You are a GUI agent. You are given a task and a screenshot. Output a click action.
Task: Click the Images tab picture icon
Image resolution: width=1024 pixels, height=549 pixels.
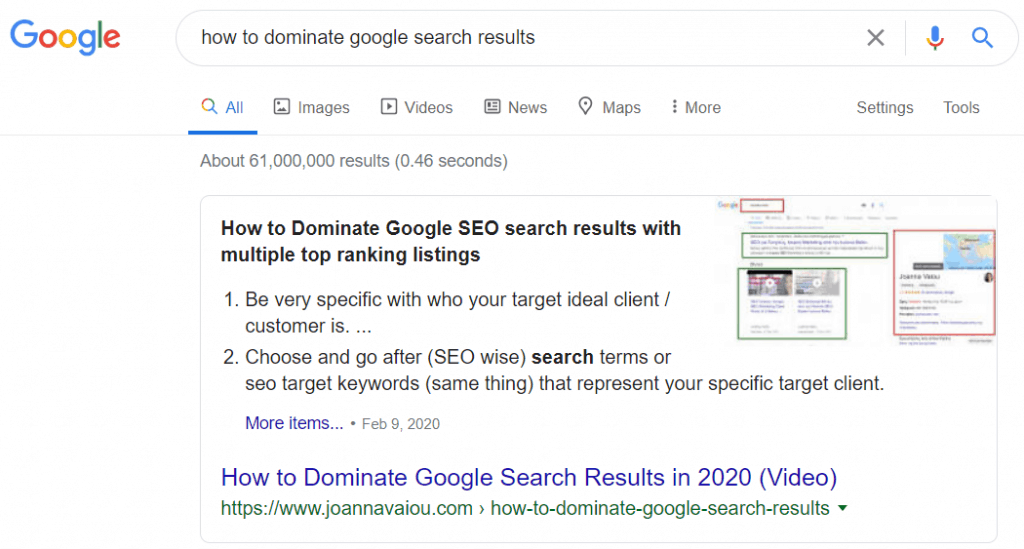click(x=281, y=106)
